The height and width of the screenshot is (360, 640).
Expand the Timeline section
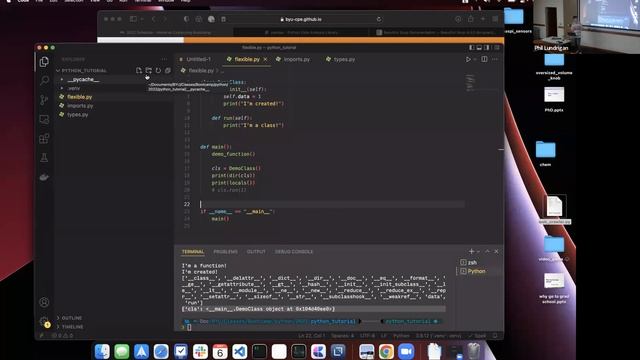click(x=70, y=327)
